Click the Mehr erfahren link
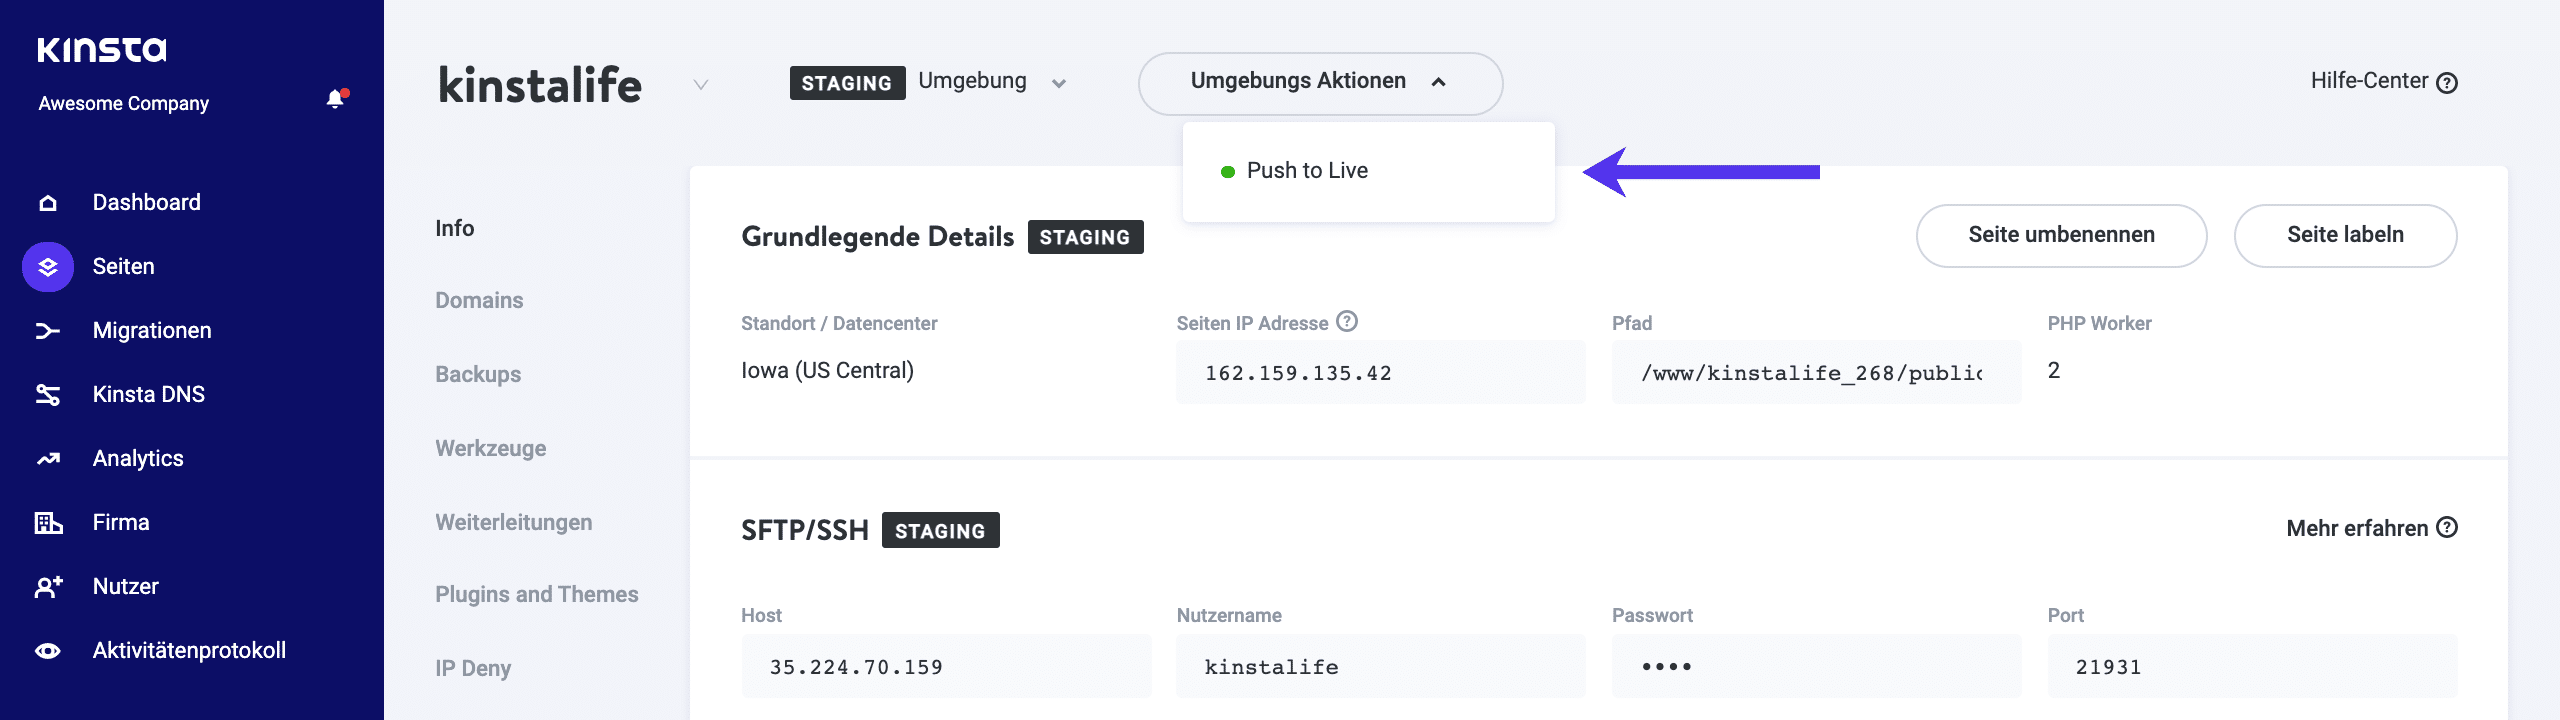 [2371, 528]
